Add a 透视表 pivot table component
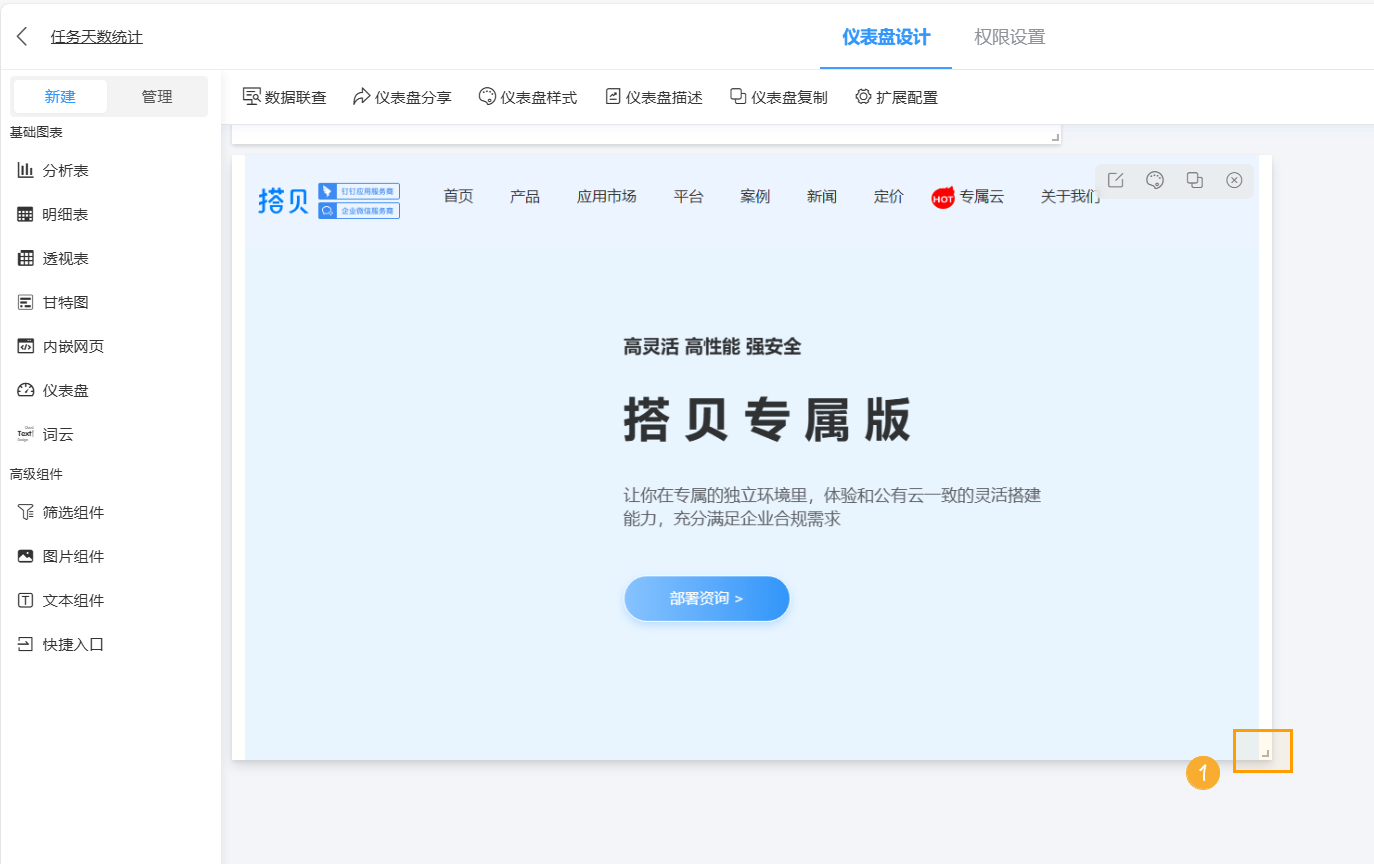This screenshot has height=864, width=1374. (x=61, y=258)
